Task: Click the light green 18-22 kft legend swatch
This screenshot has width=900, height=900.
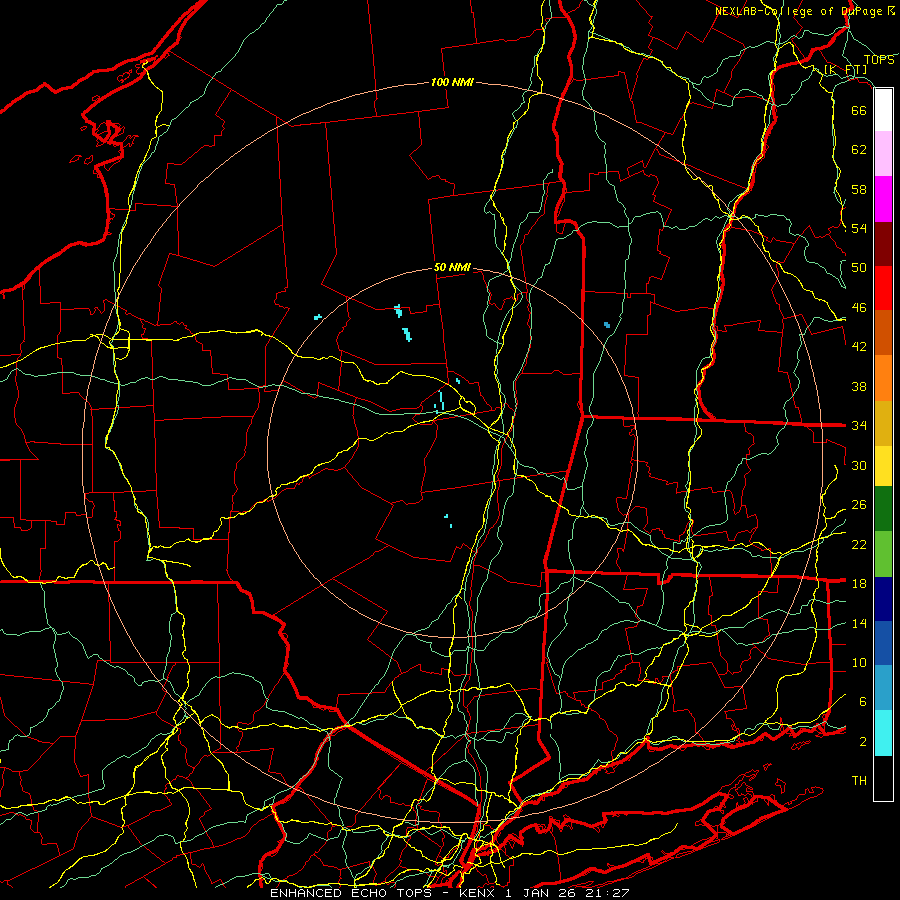Action: [x=883, y=554]
